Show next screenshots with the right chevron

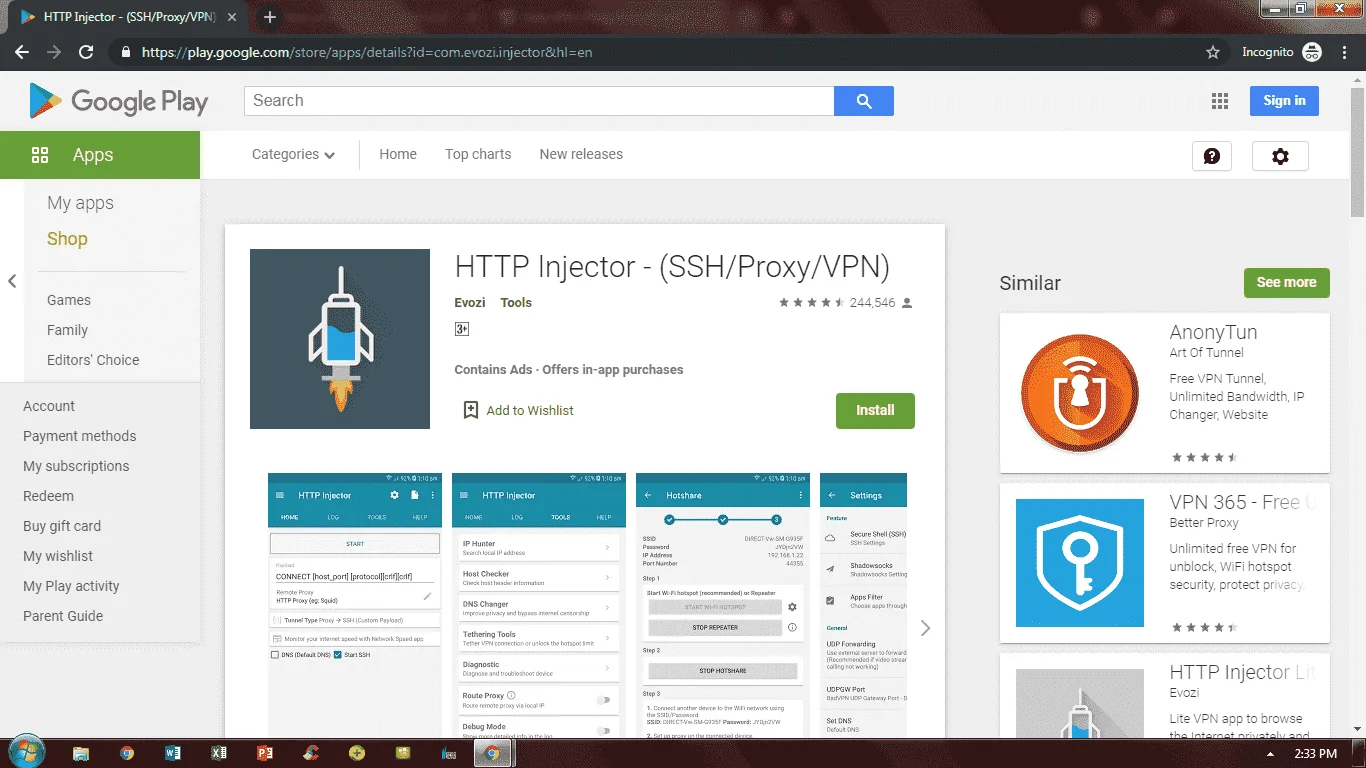pyautogui.click(x=925, y=628)
